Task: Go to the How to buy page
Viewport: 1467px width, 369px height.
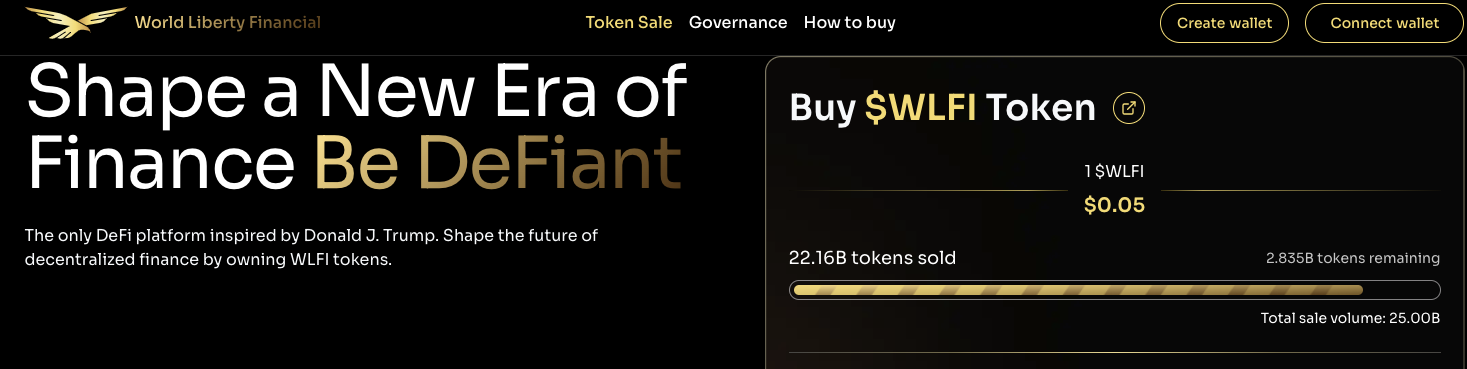Action: pos(850,22)
